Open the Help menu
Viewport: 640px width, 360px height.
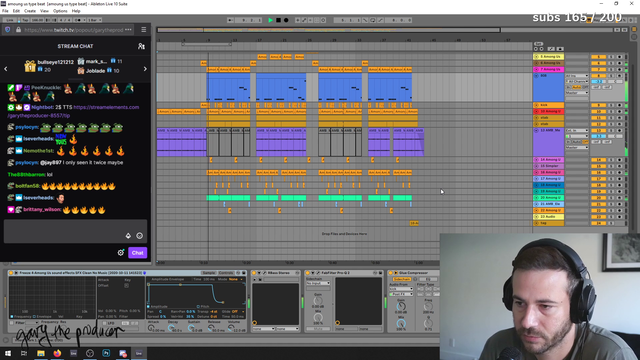point(76,11)
